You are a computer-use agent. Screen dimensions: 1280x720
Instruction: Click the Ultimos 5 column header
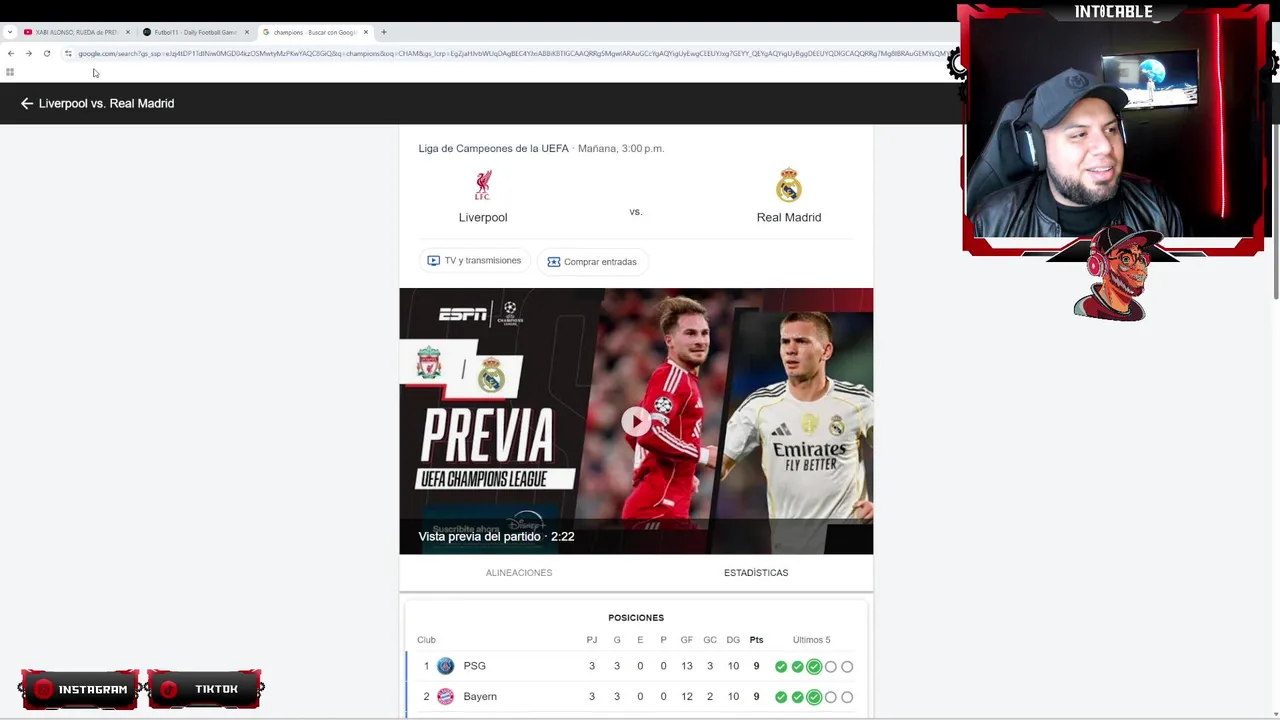tap(811, 640)
